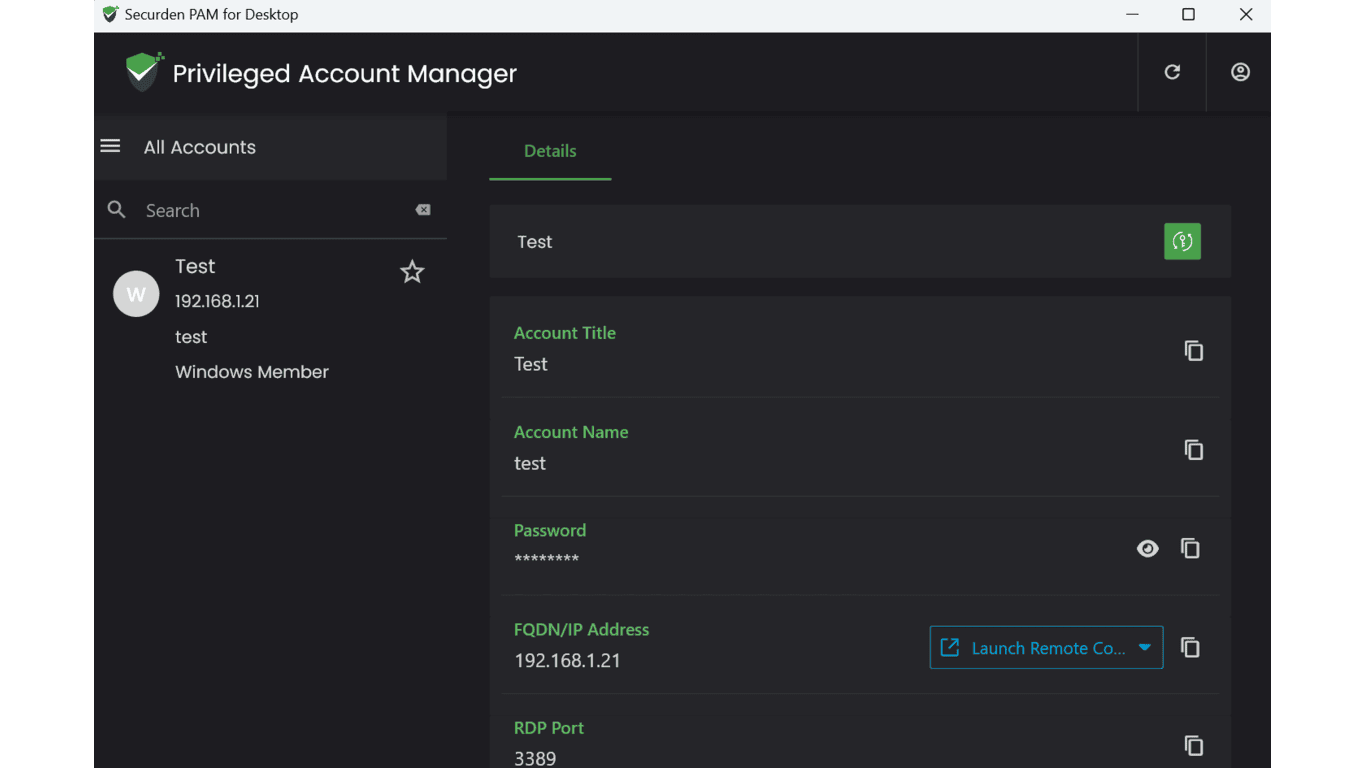Maximize the Securden PAM window
Image resolution: width=1366 pixels, height=768 pixels.
(1188, 14)
